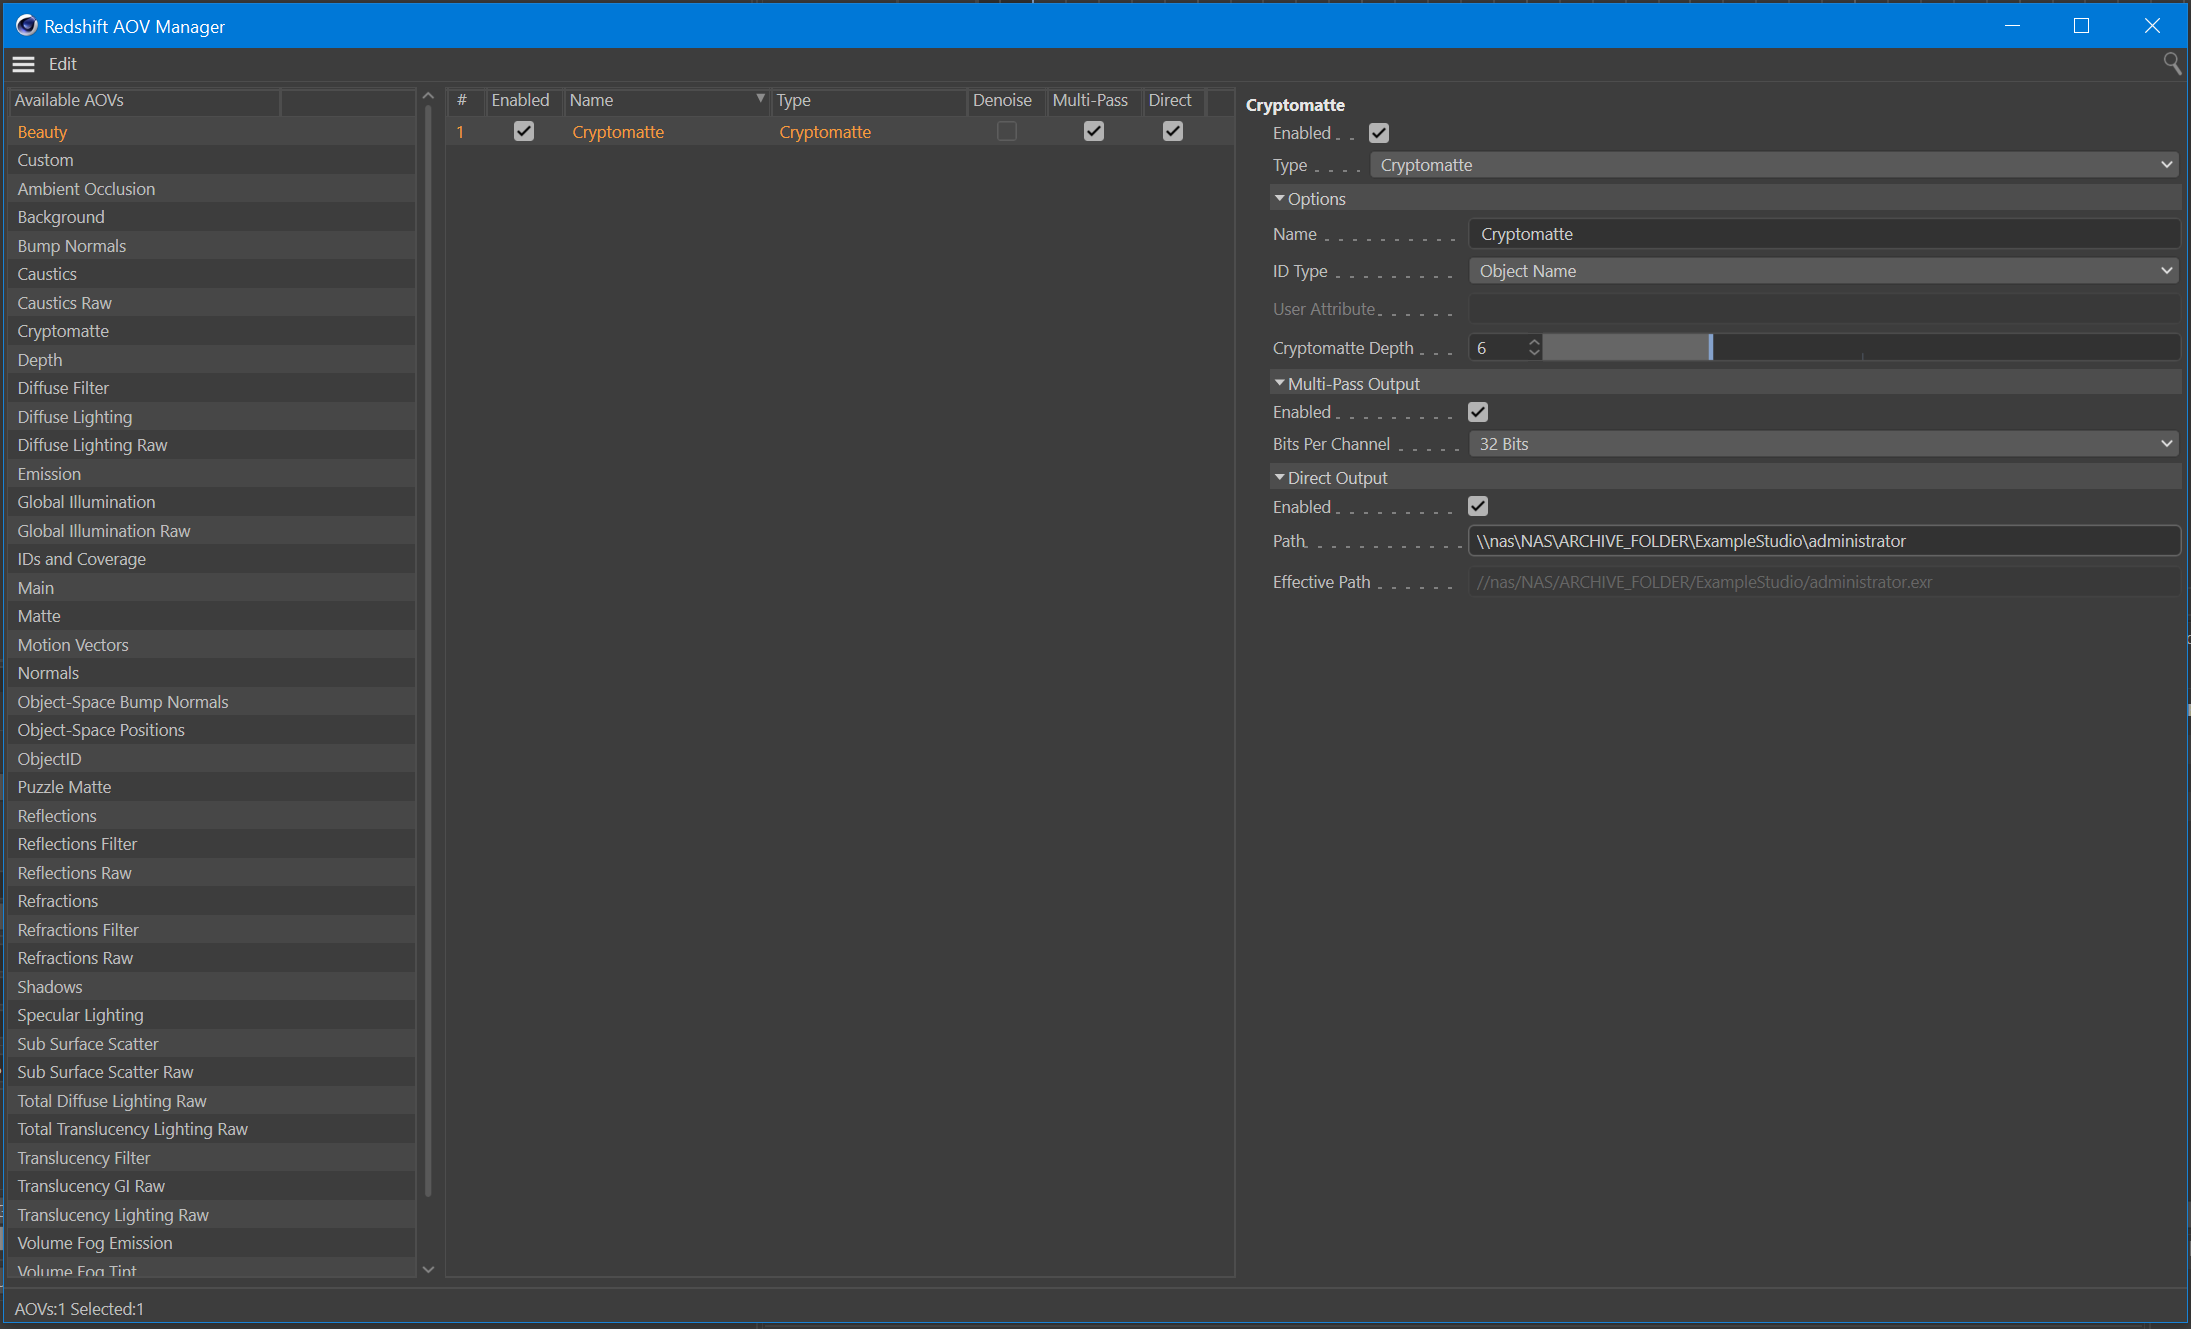This screenshot has height=1329, width=2191.
Task: Select Depth AOV
Action: (212, 360)
